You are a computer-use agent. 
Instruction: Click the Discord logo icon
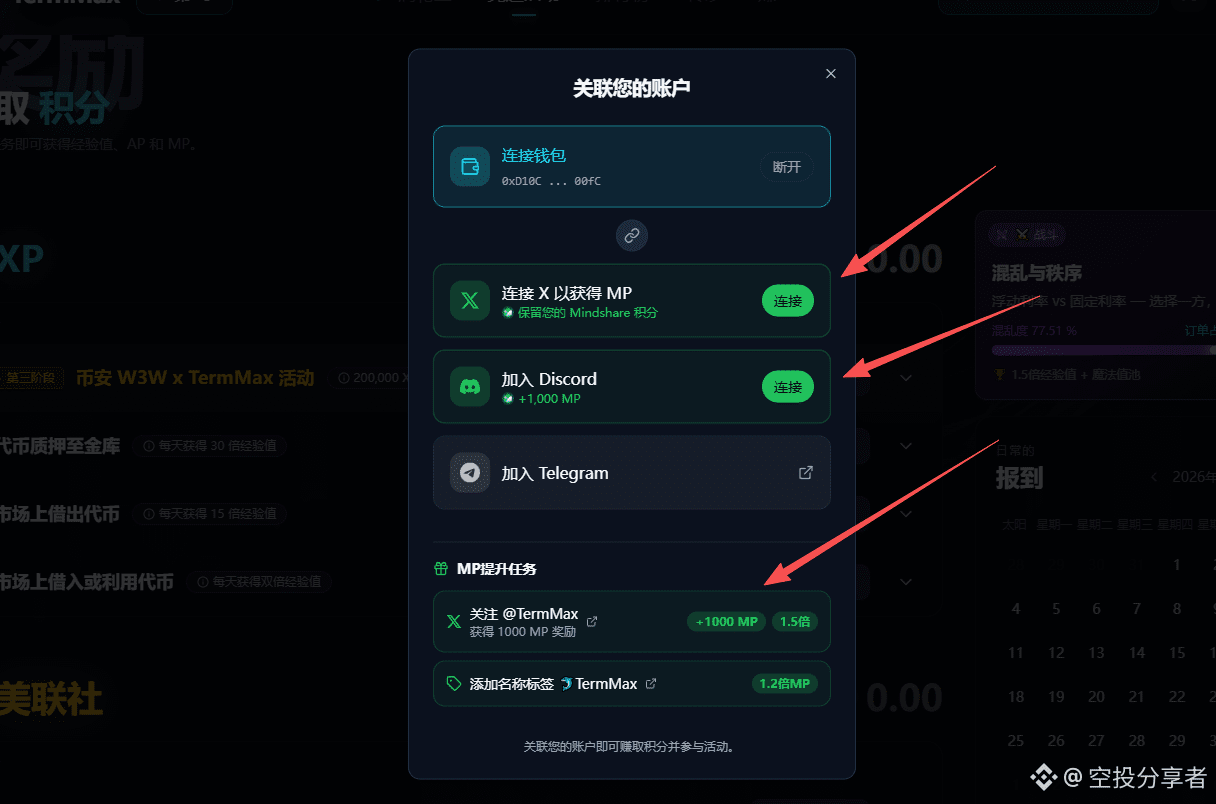point(469,386)
